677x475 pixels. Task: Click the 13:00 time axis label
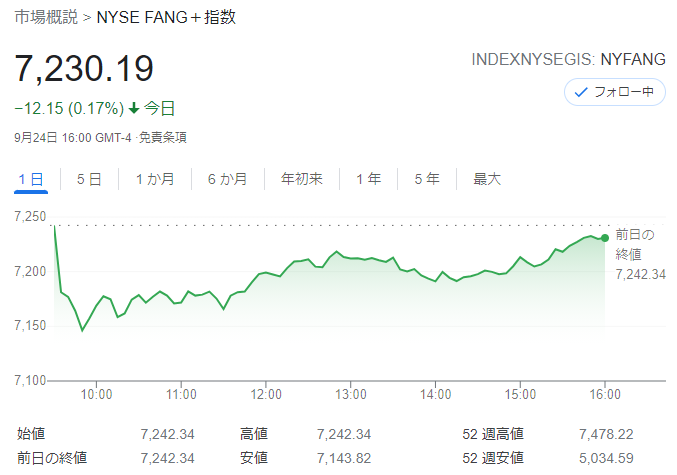tap(351, 394)
